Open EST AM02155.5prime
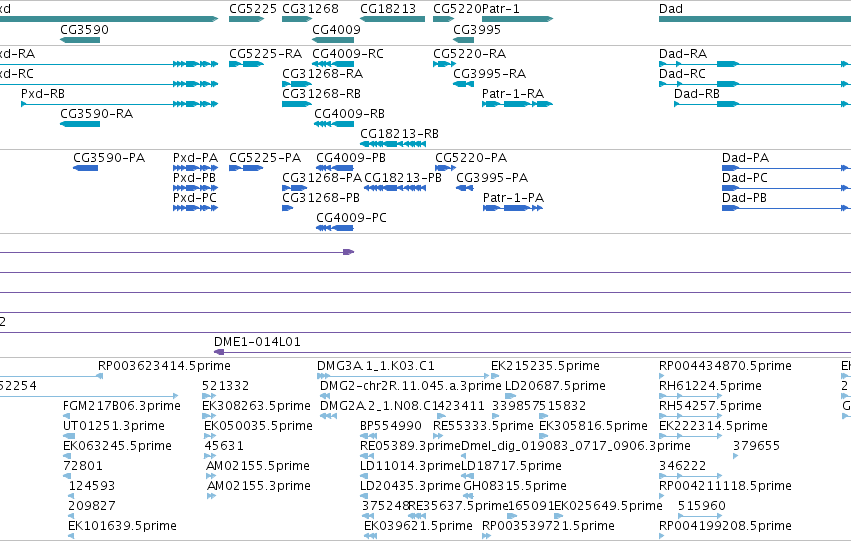The width and height of the screenshot is (851, 541). click(x=211, y=476)
